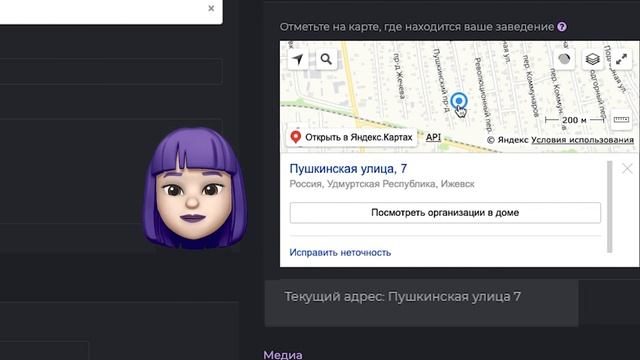
Task: Click the 200 м scale indicator
Action: click(574, 120)
